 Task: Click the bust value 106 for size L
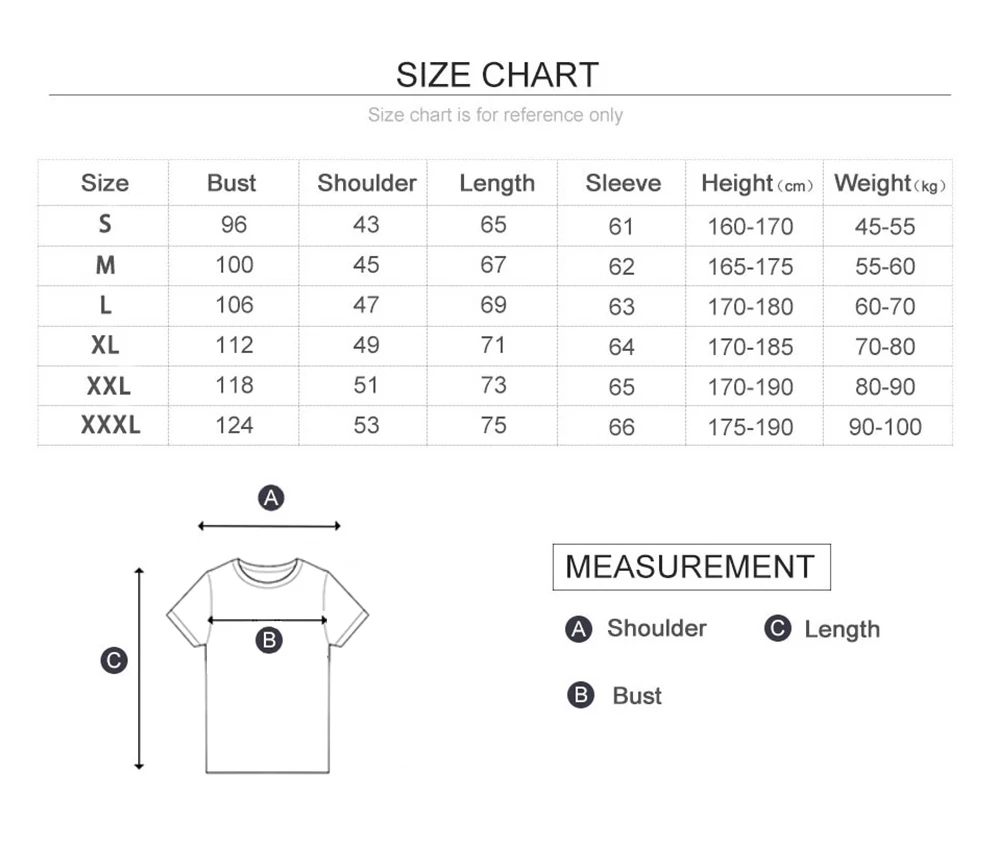234,305
